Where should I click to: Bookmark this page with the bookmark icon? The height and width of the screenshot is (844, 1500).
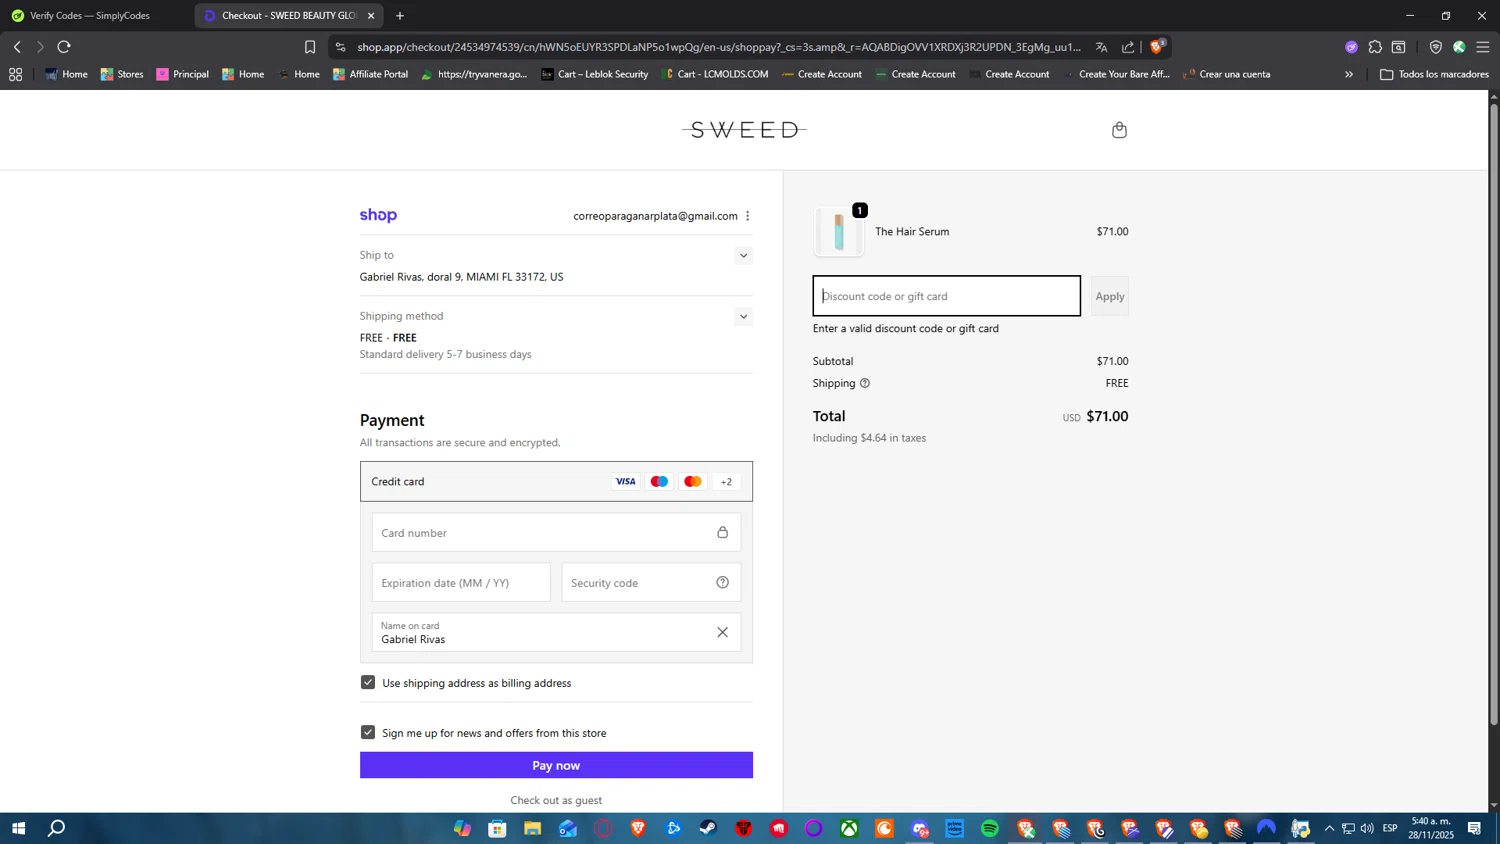[x=310, y=47]
